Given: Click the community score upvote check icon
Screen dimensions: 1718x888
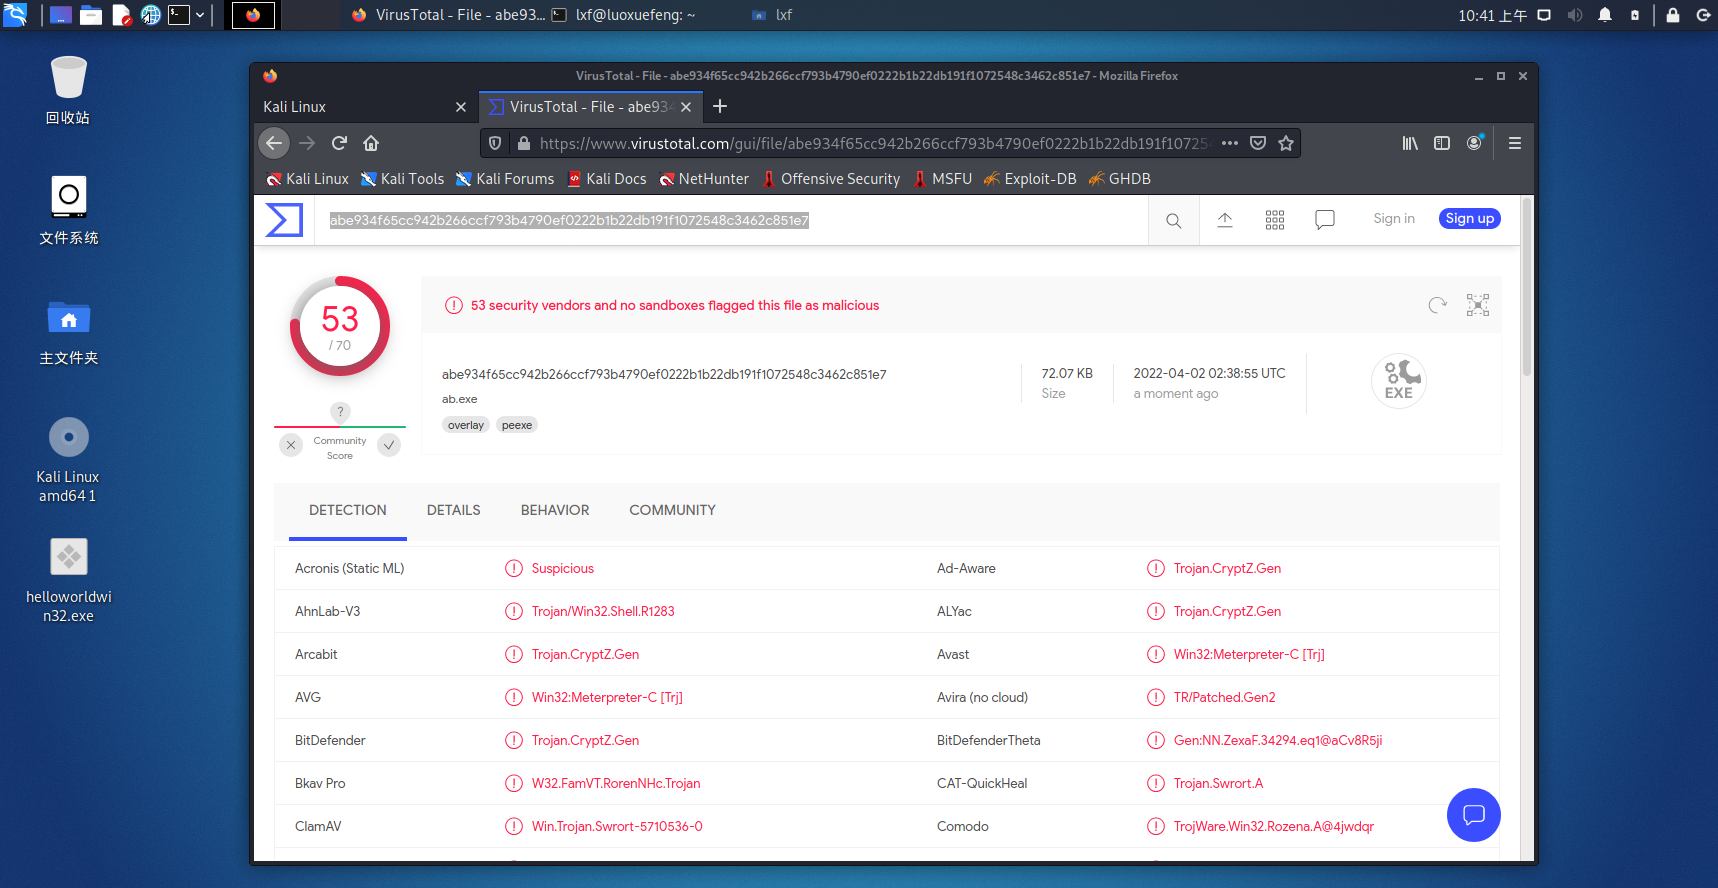Looking at the screenshot, I should [x=389, y=445].
